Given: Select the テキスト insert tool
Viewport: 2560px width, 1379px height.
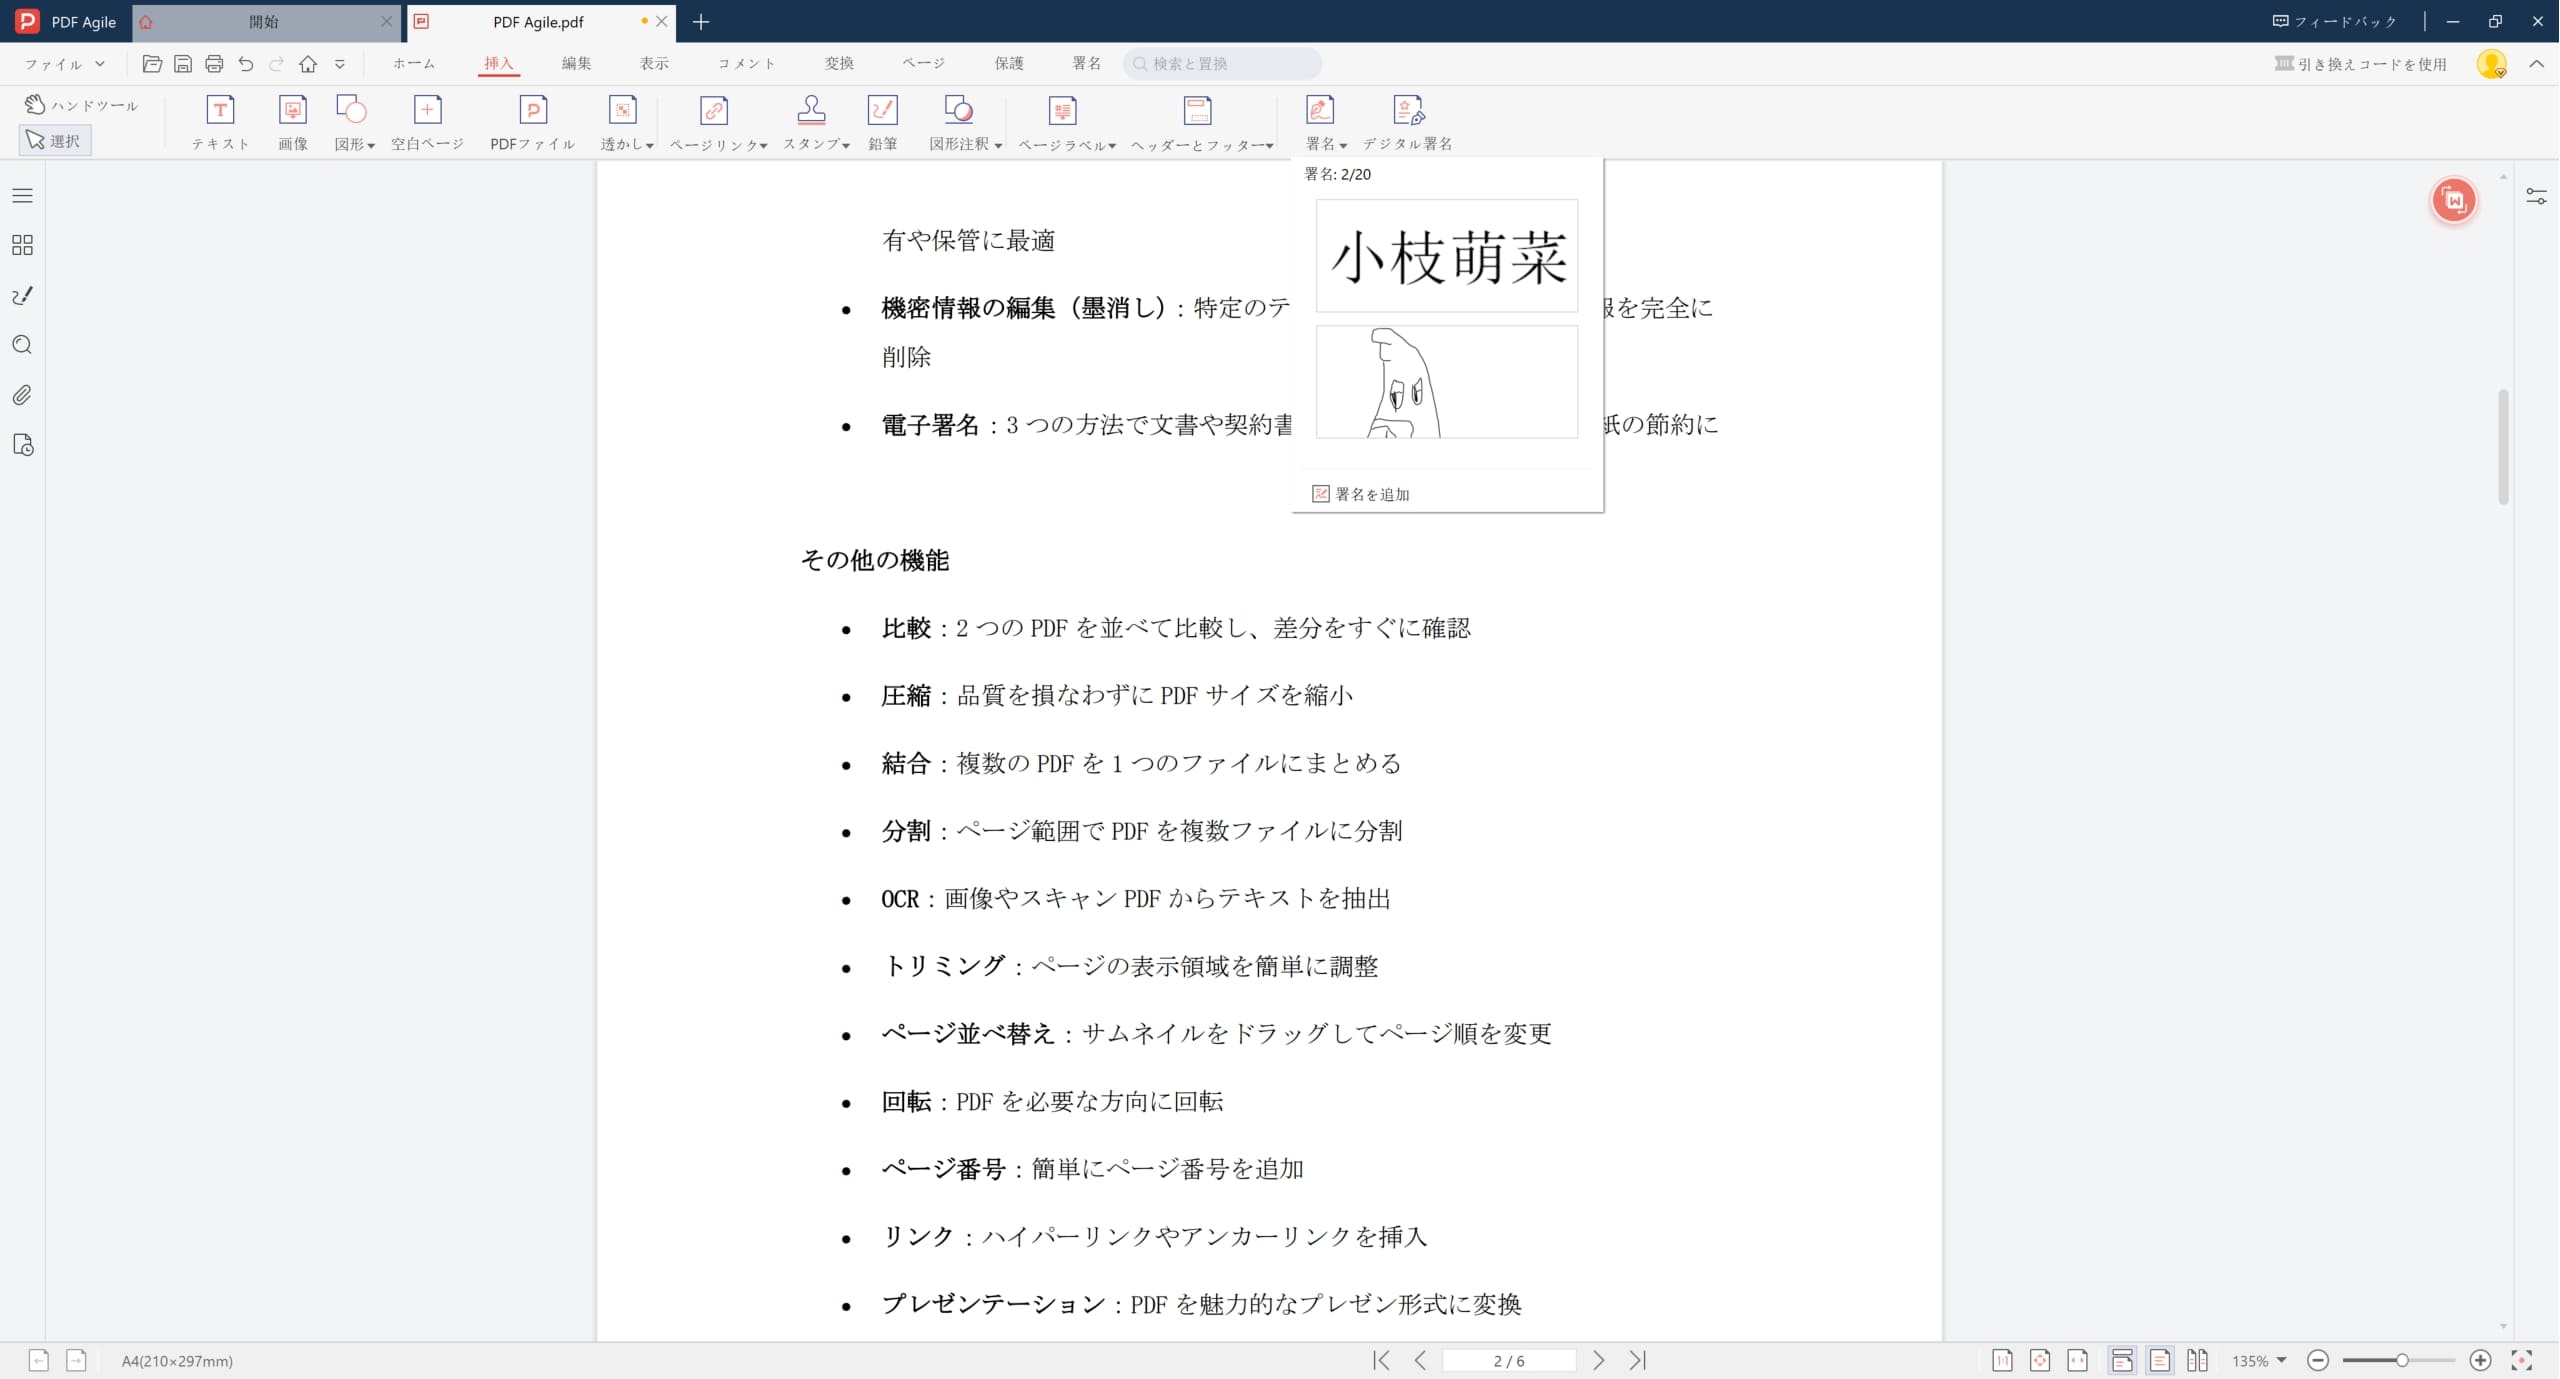Looking at the screenshot, I should pos(220,122).
